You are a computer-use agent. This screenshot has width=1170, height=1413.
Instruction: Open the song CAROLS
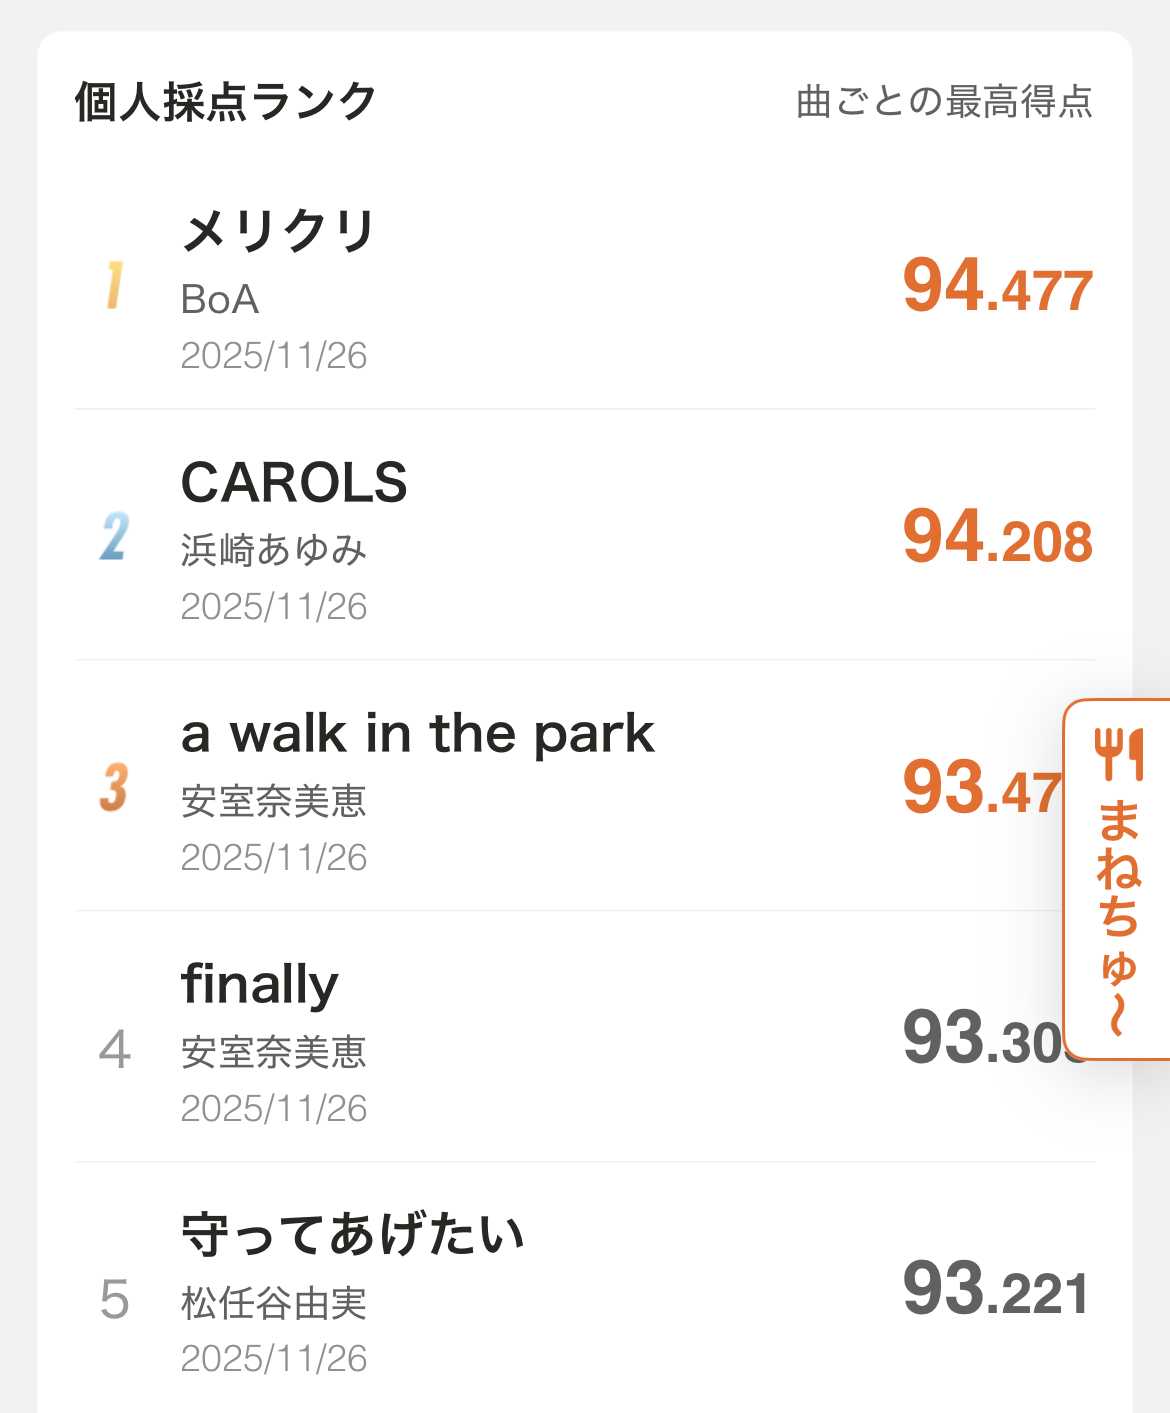(294, 483)
